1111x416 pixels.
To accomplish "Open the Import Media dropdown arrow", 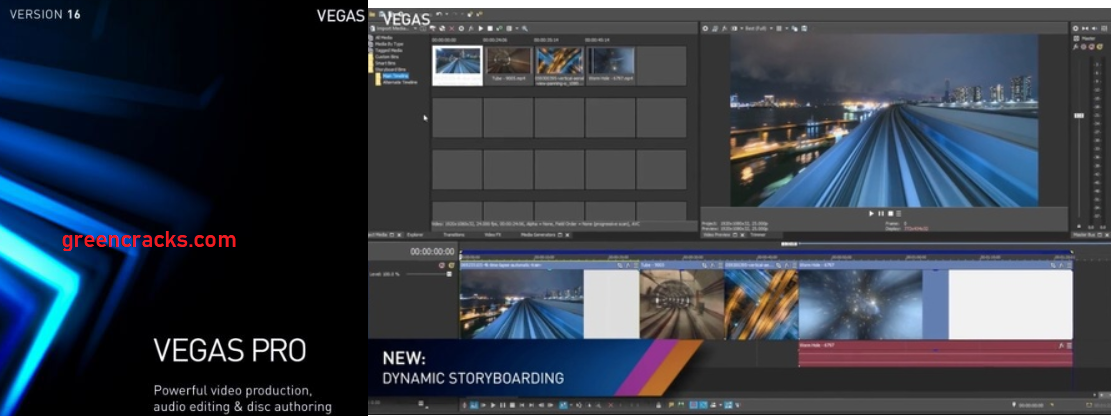I will pos(416,28).
